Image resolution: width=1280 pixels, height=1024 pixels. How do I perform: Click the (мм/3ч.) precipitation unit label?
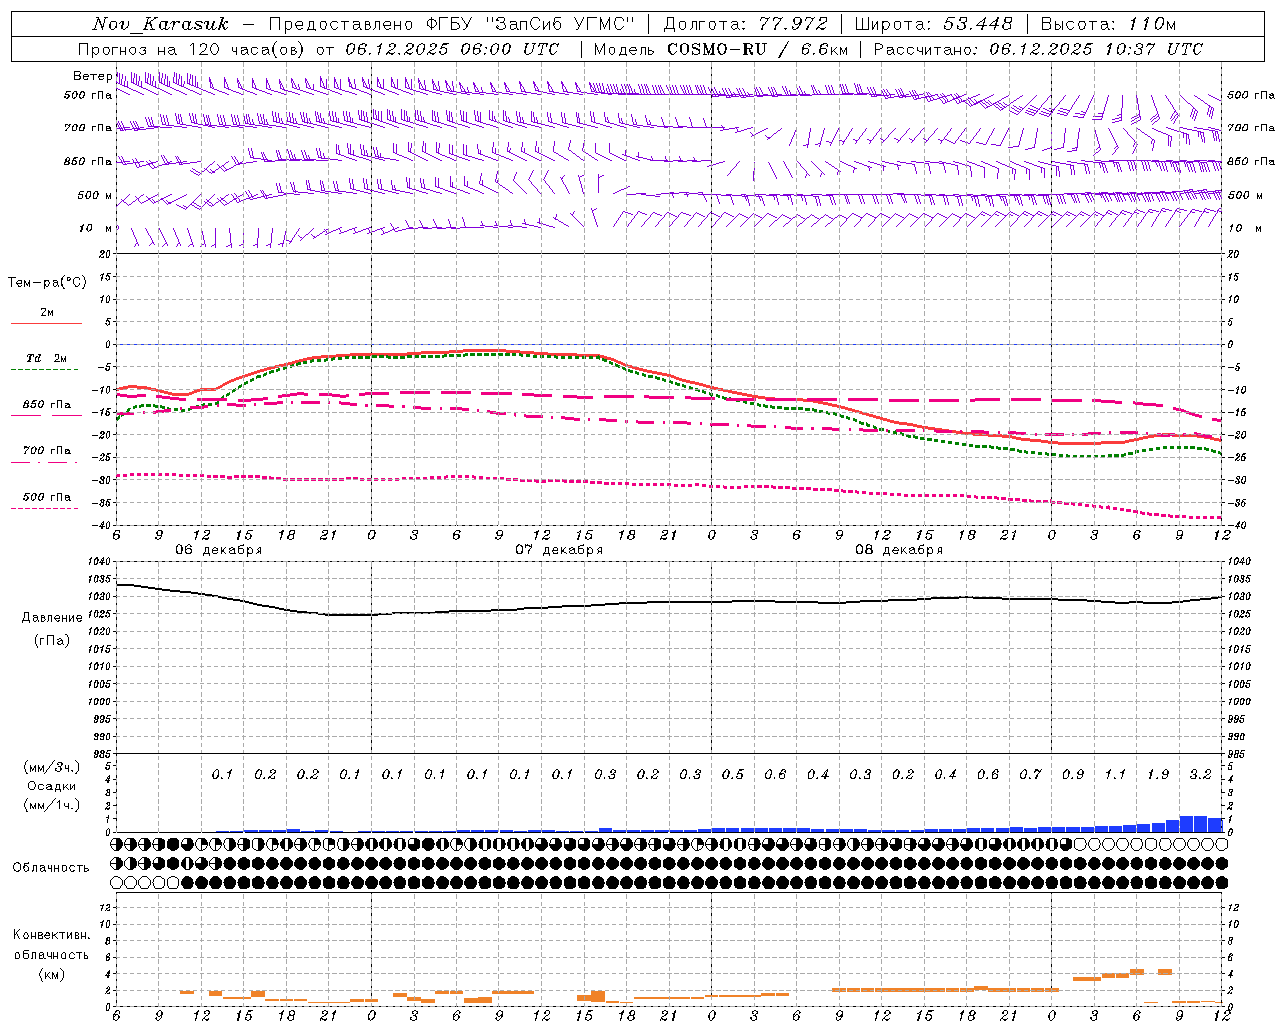(52, 768)
